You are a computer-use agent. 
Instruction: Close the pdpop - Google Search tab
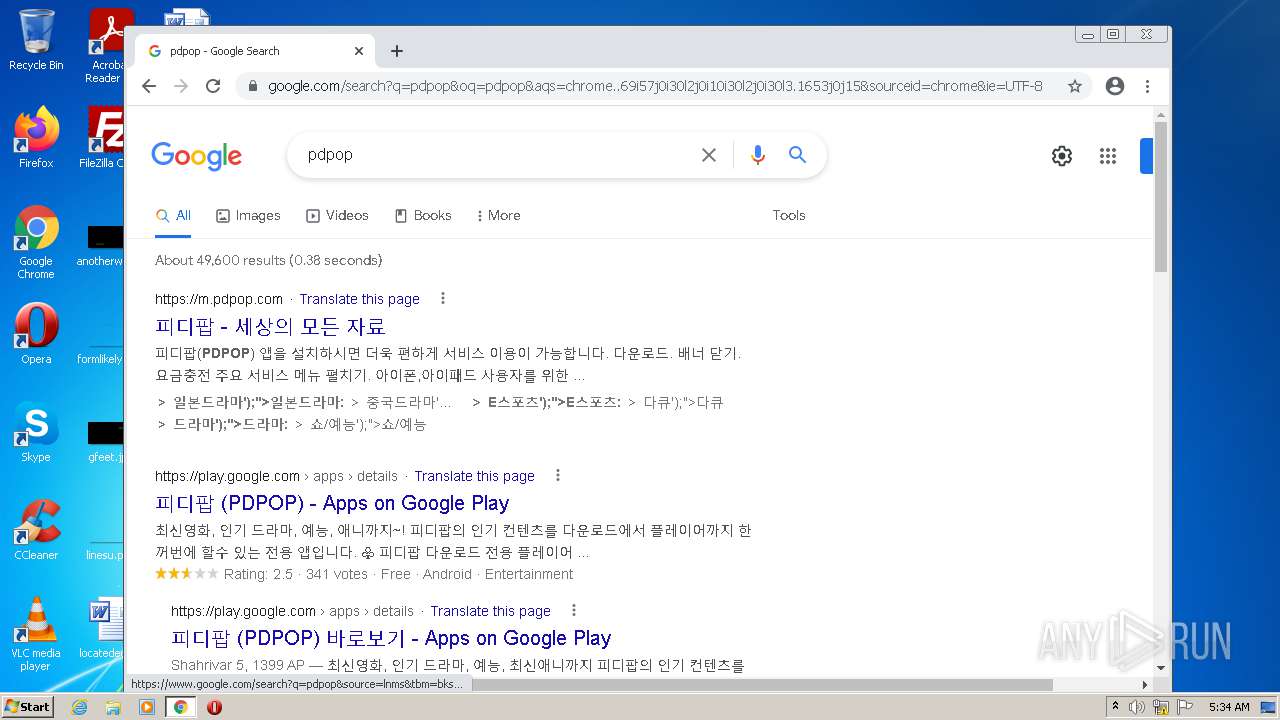tap(359, 51)
